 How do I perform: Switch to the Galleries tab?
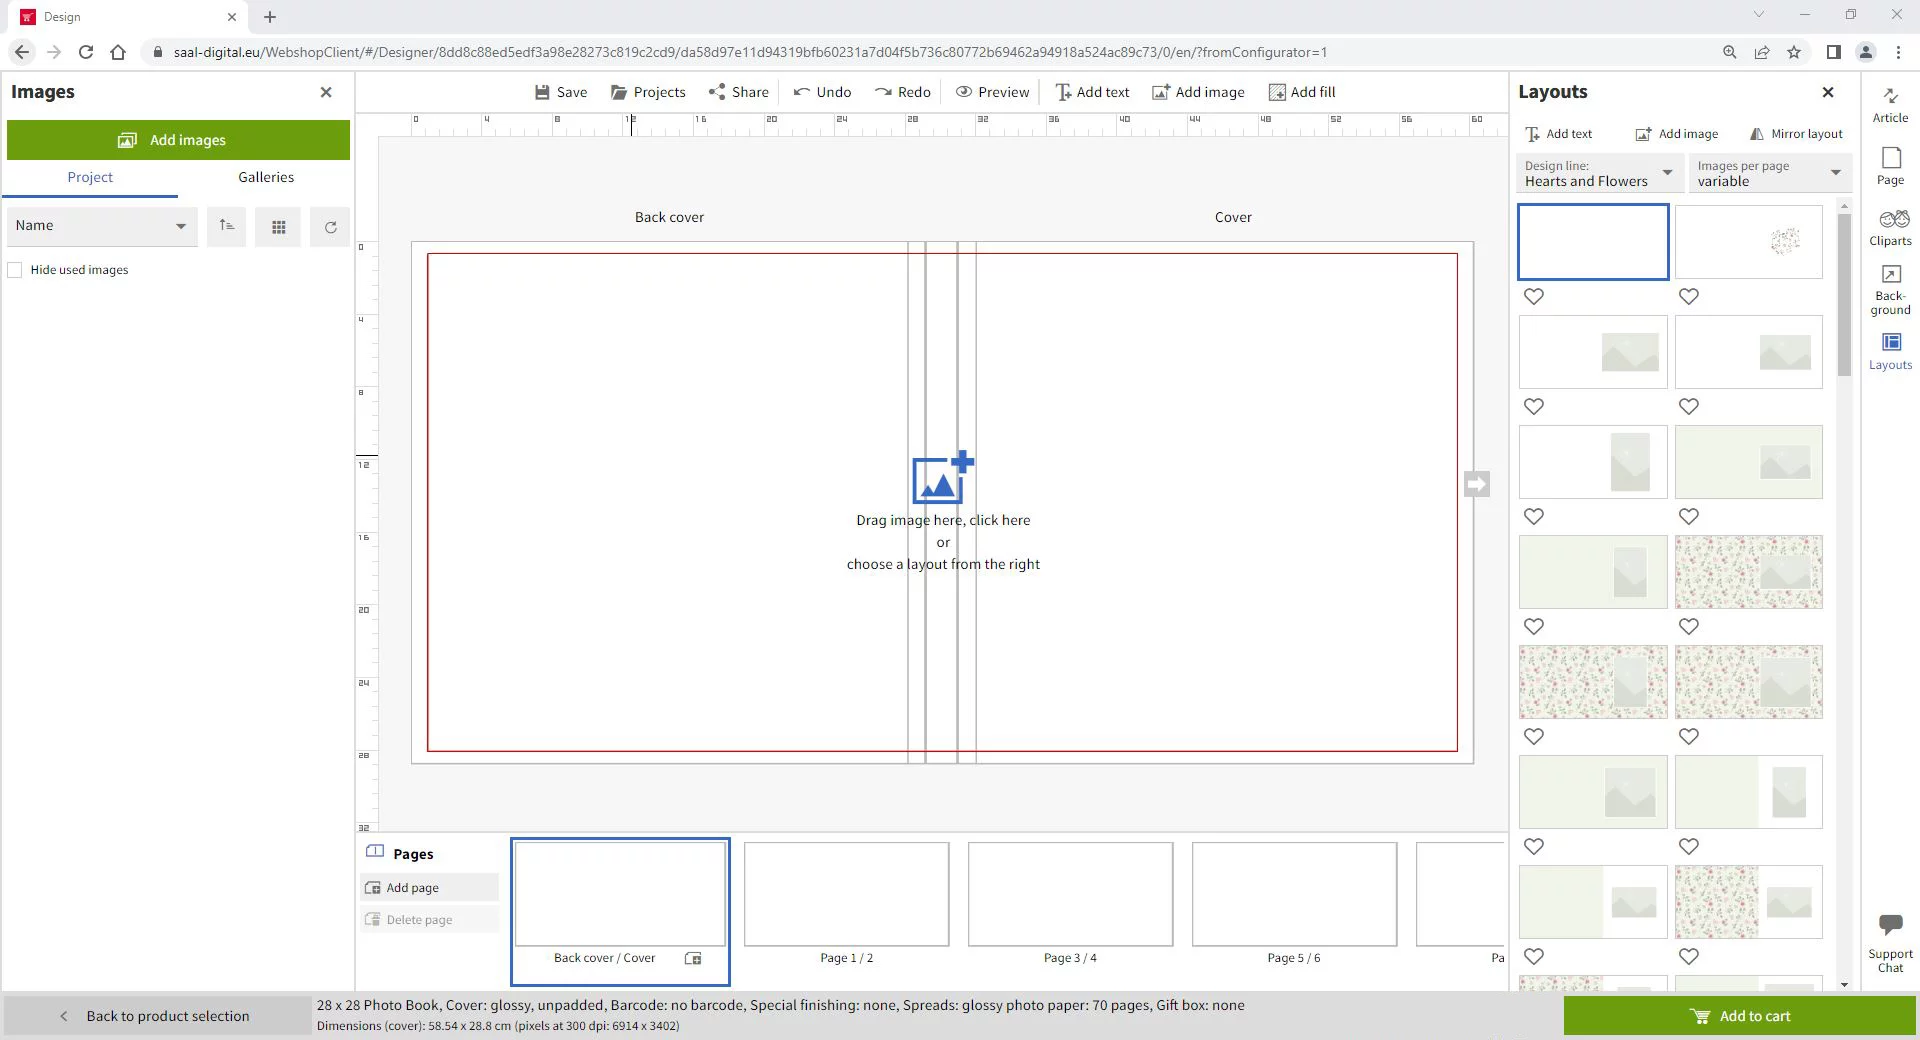266,177
